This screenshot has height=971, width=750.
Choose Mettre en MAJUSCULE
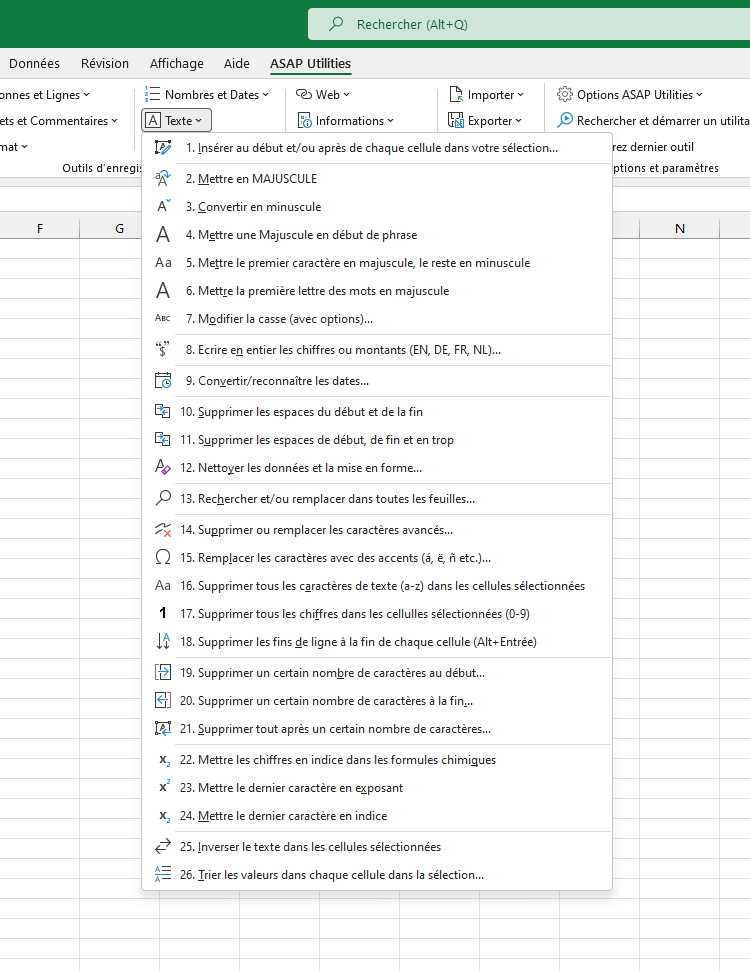377,178
